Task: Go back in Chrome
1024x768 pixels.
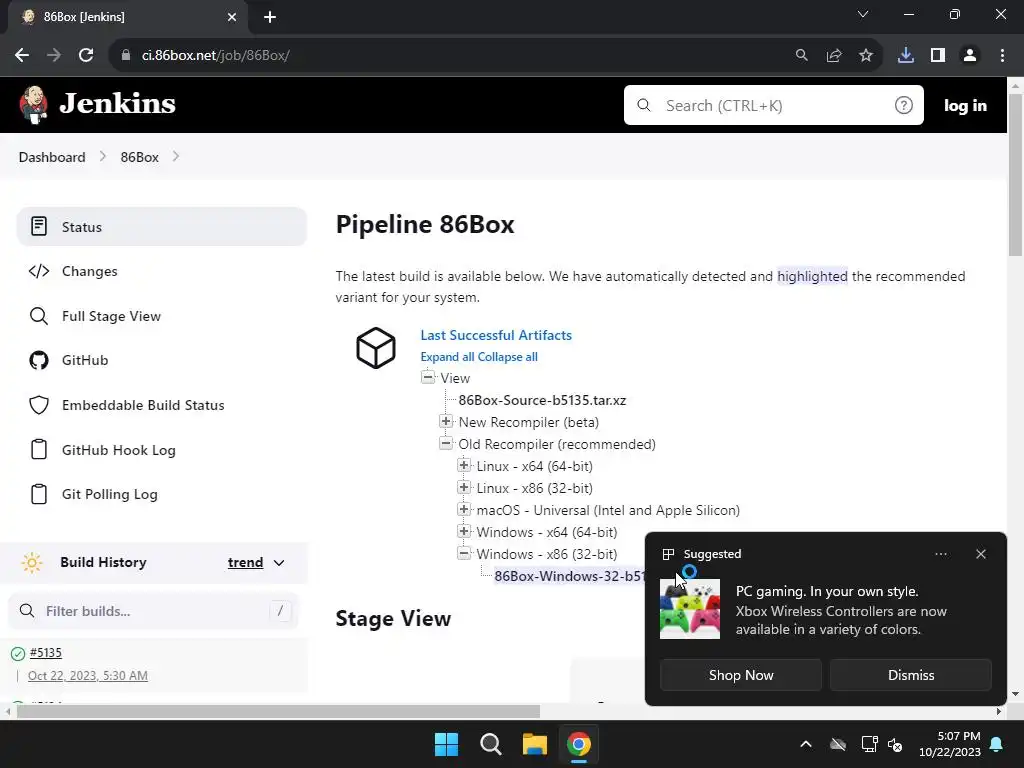Action: tap(22, 56)
